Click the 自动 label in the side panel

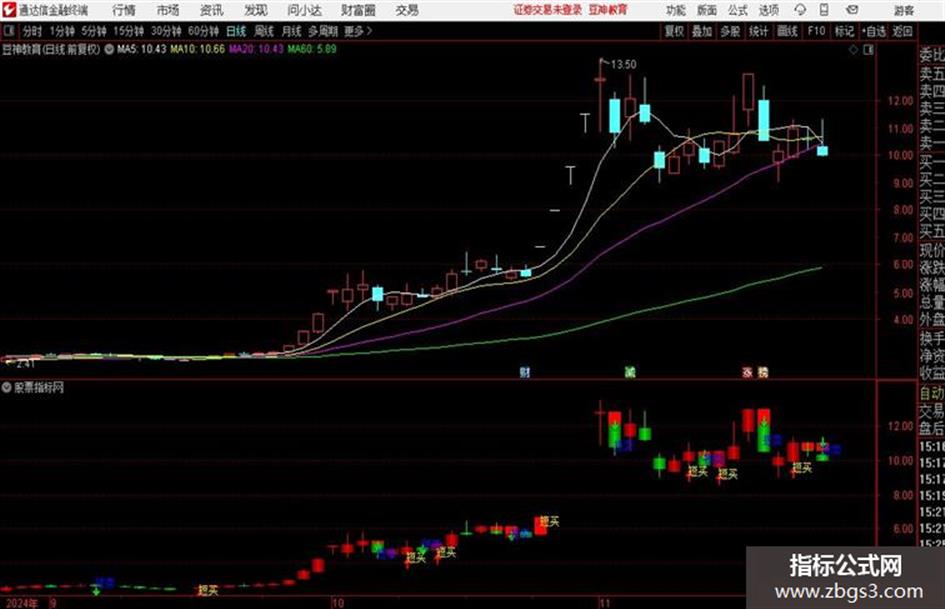[x=932, y=393]
